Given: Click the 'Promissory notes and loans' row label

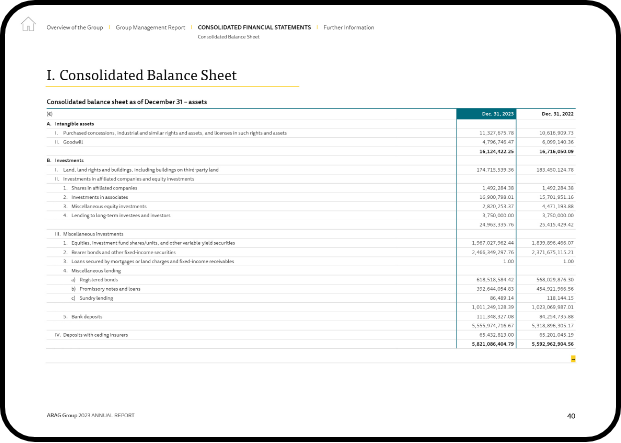Looking at the screenshot, I should tap(110, 289).
